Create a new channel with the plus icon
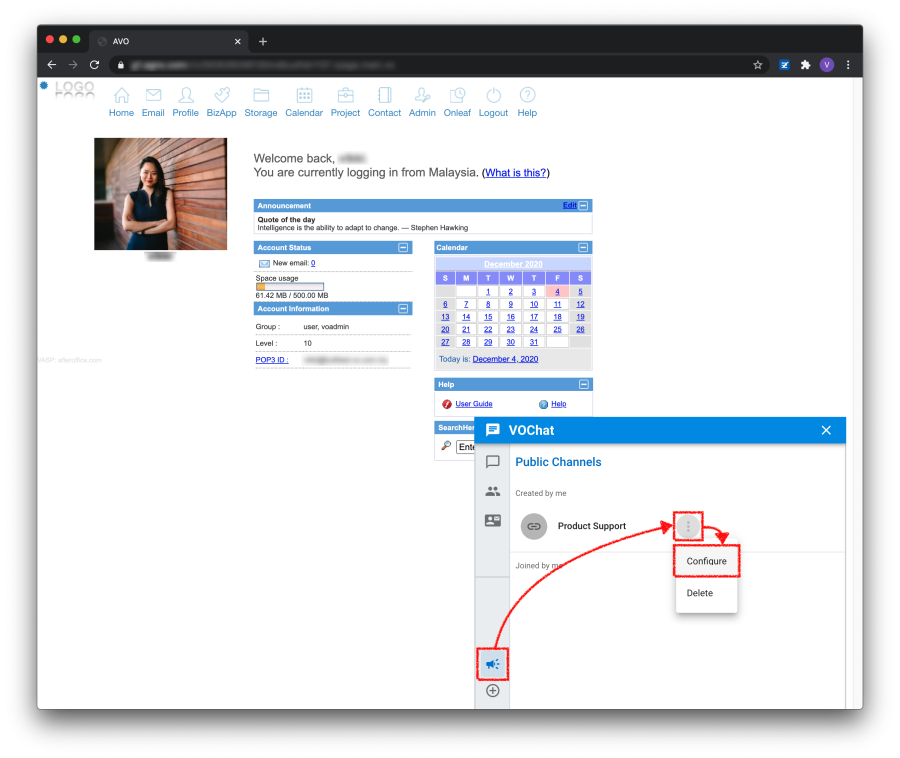The width and height of the screenshot is (900, 758). (492, 690)
